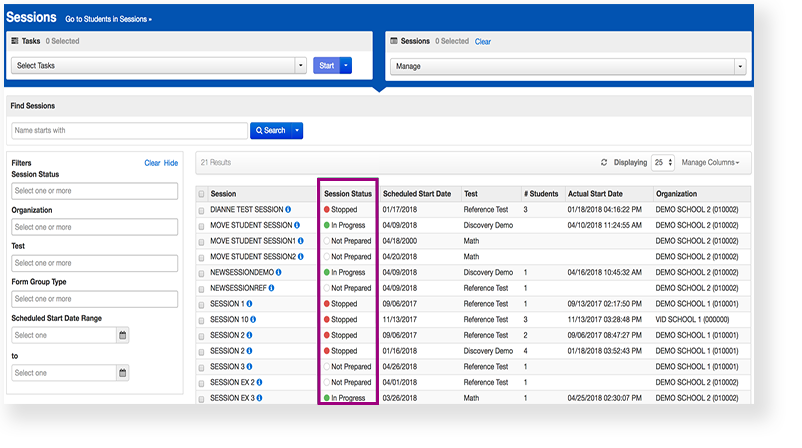802x448 pixels.
Task: Click the blue Search button
Action: (269, 130)
